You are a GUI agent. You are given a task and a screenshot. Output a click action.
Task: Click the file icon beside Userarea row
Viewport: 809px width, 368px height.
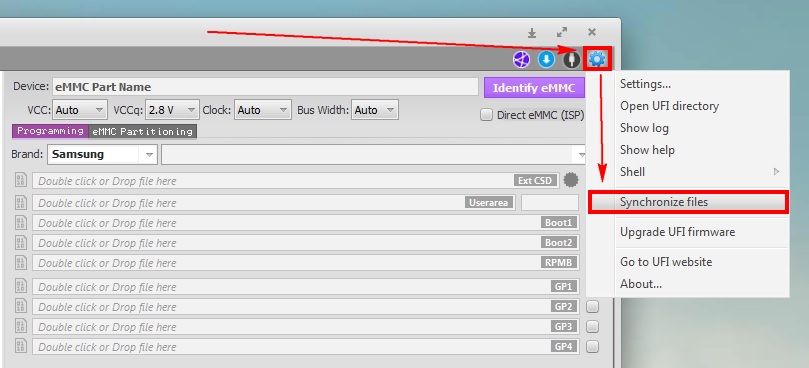pos(21,202)
